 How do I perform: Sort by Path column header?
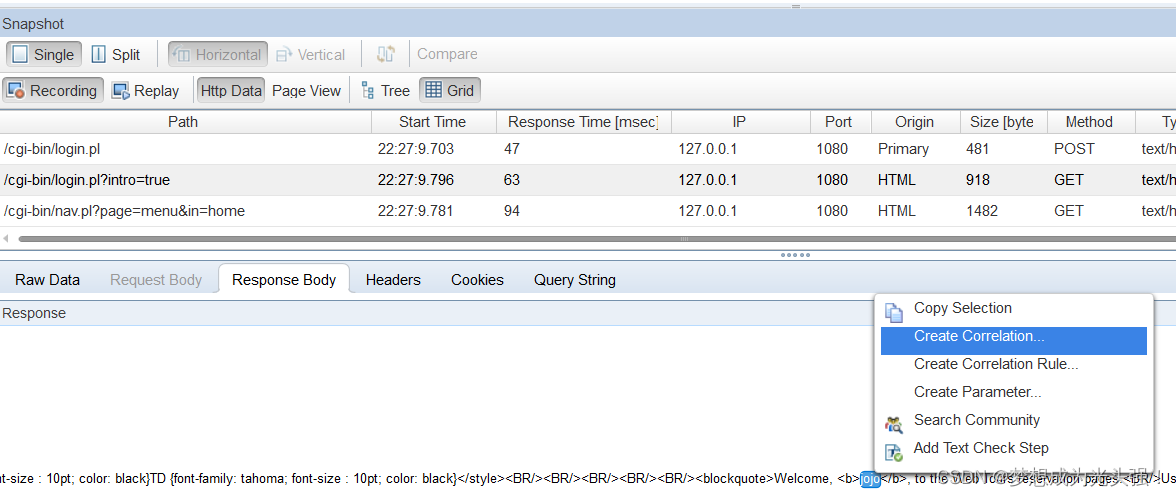pyautogui.click(x=185, y=122)
